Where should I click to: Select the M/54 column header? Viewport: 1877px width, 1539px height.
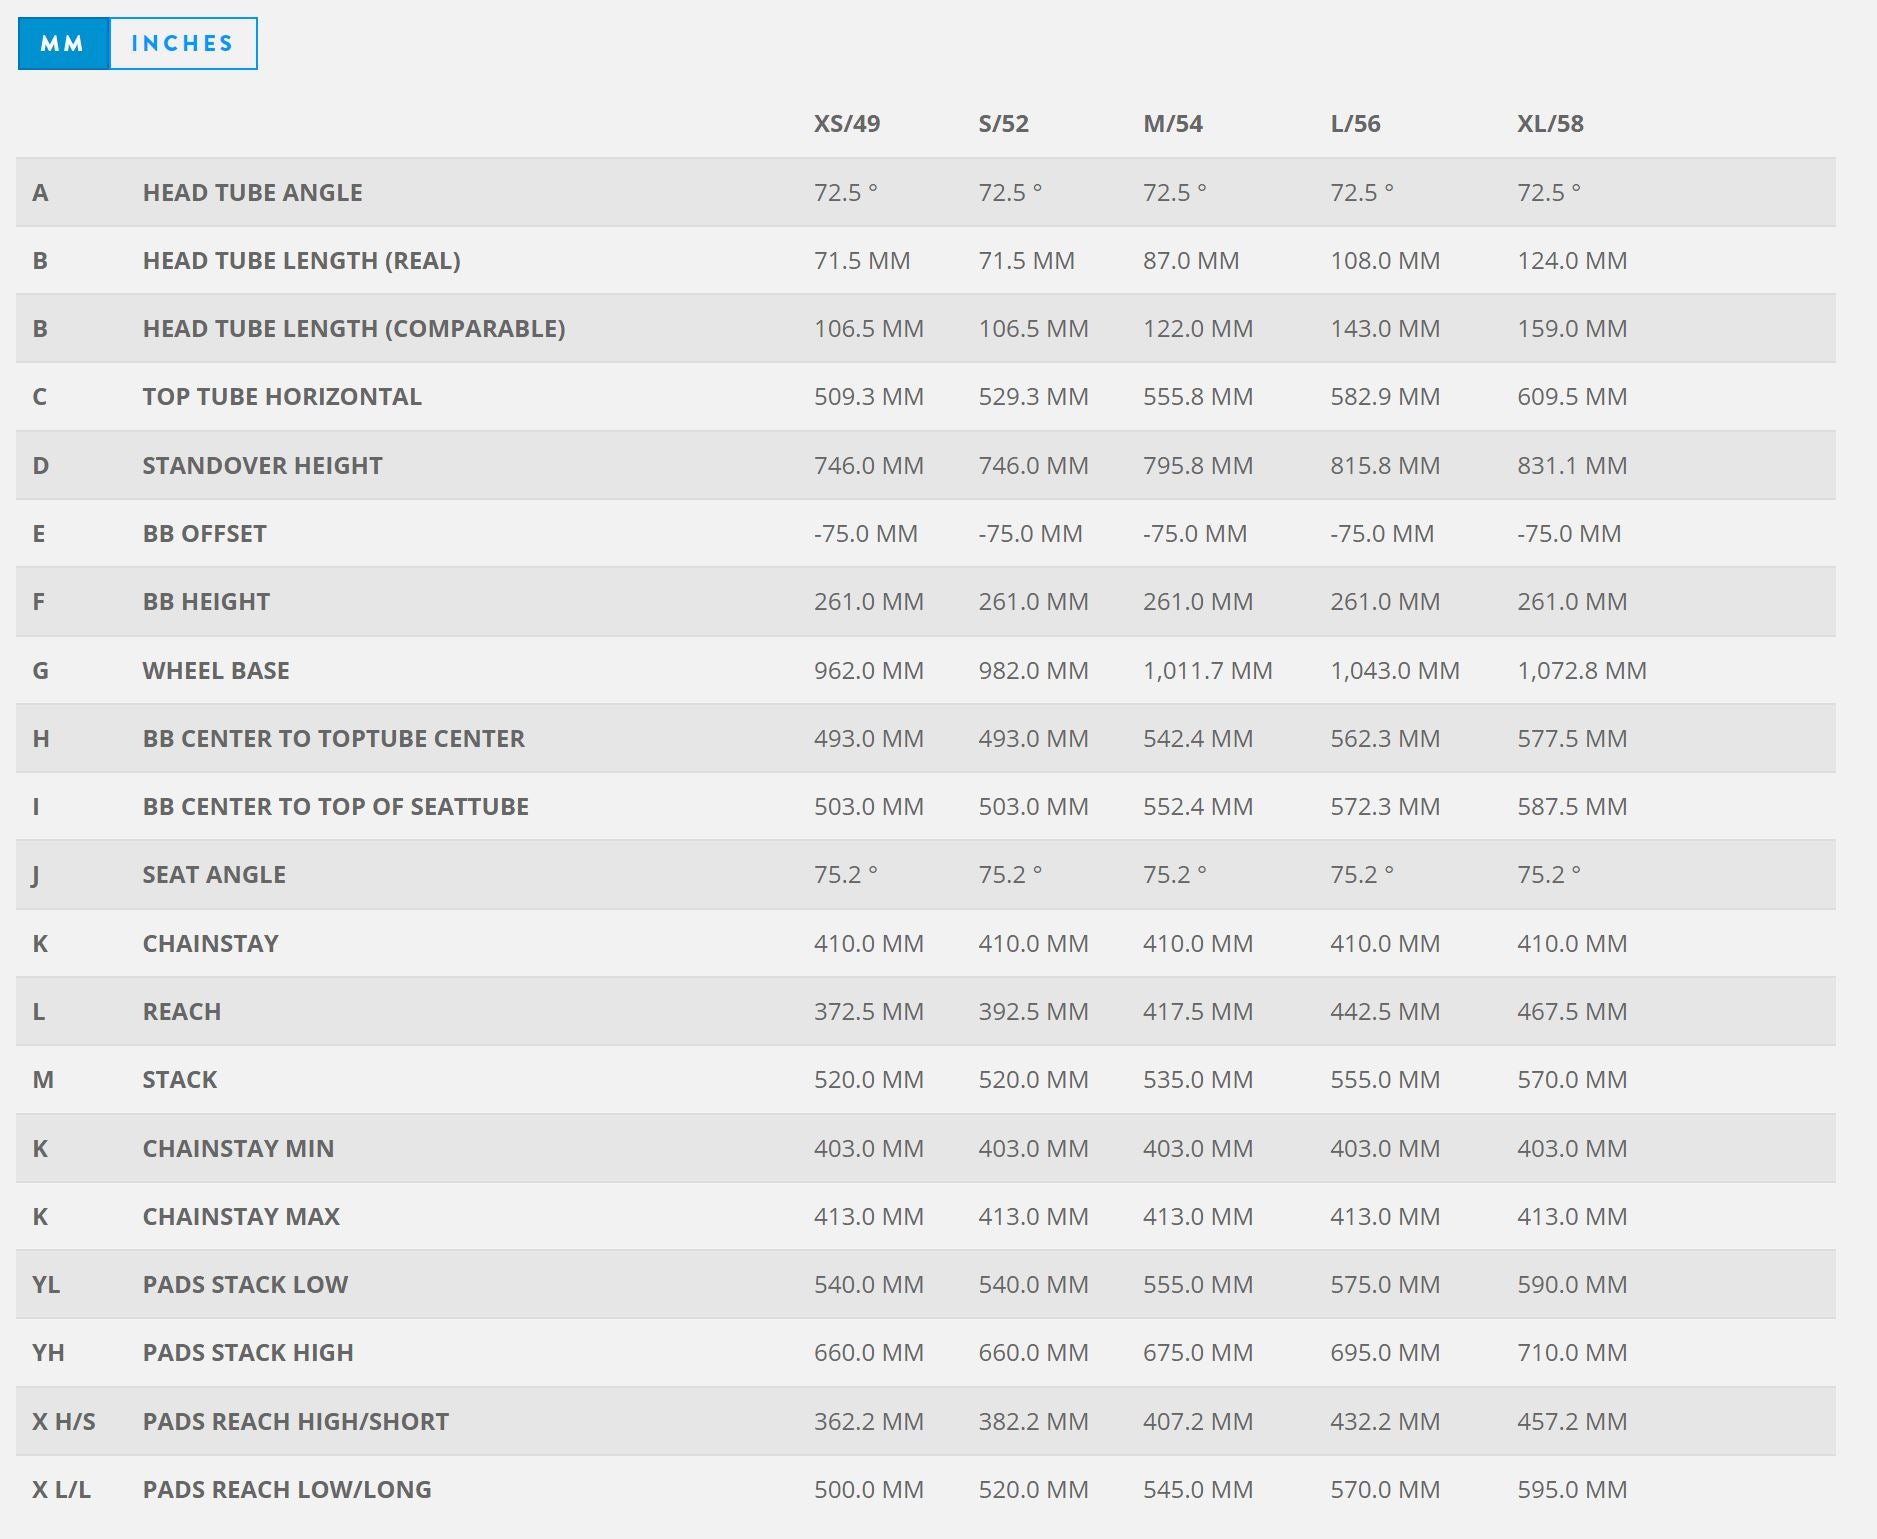pyautogui.click(x=1173, y=124)
